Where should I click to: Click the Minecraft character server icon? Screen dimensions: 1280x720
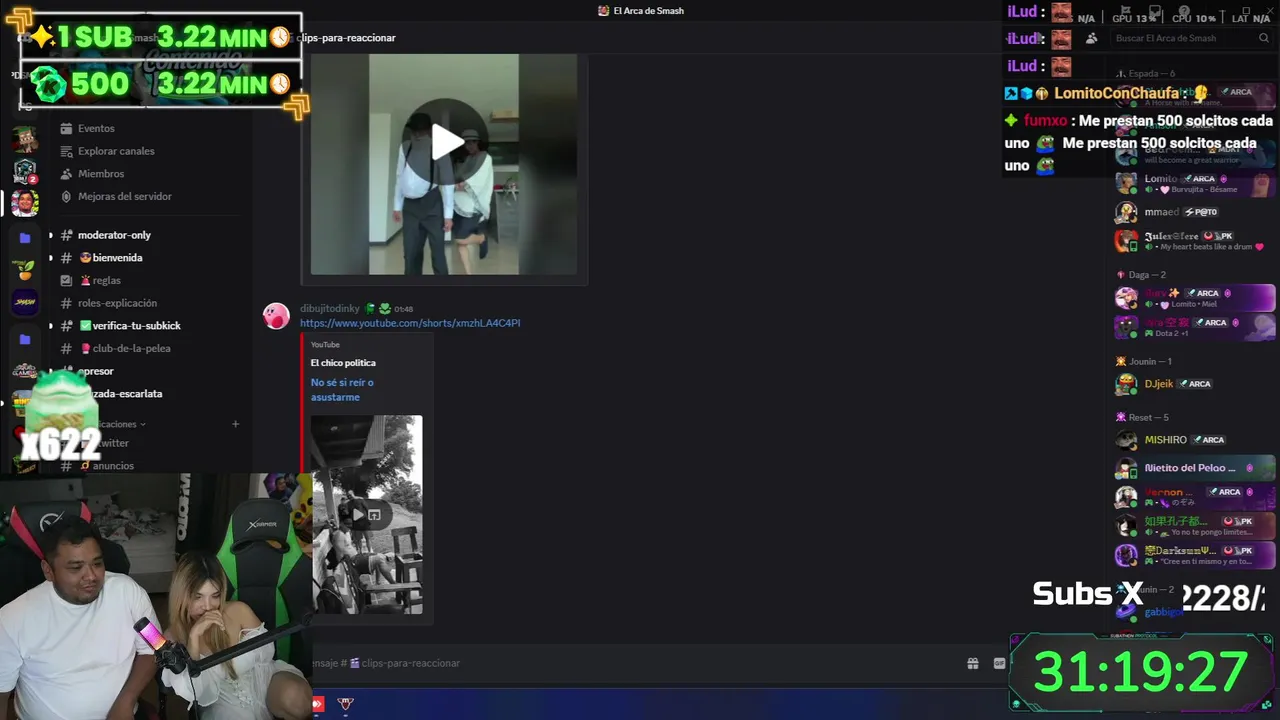25,139
